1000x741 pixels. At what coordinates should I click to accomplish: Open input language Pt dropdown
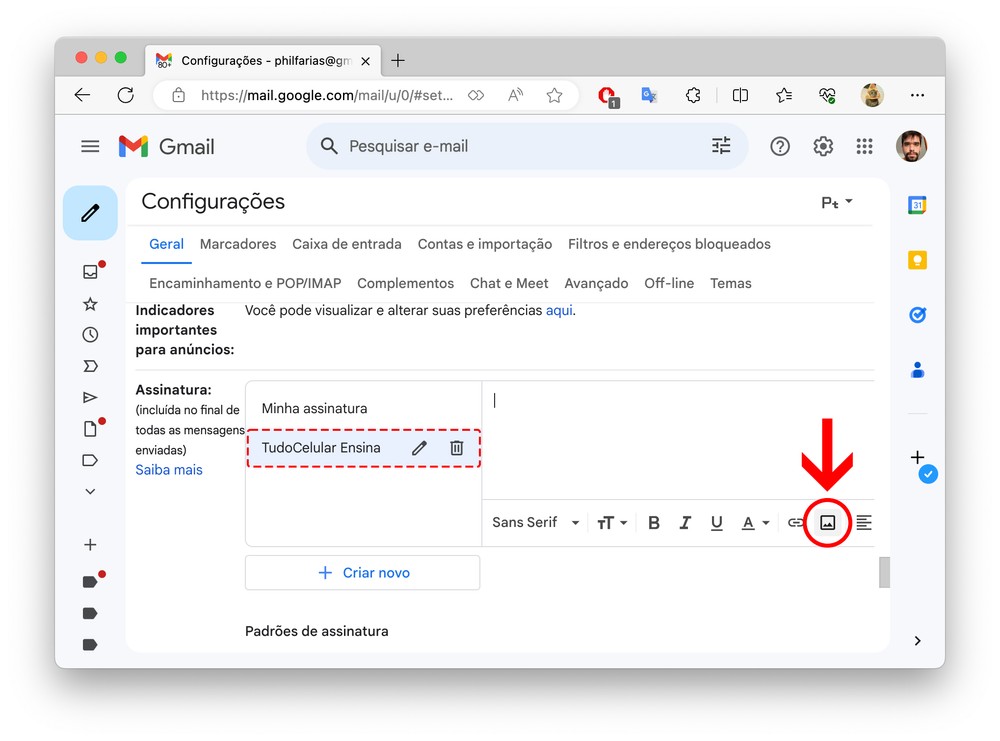click(x=836, y=203)
